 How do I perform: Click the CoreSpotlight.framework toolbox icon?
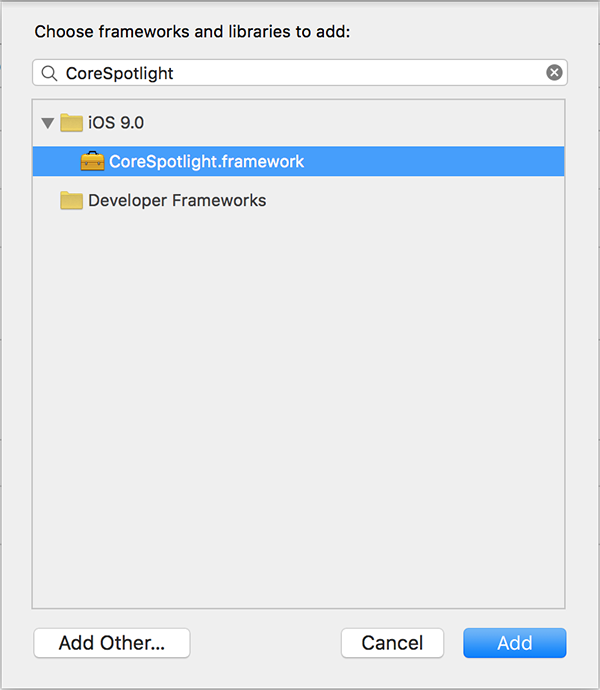(92, 161)
